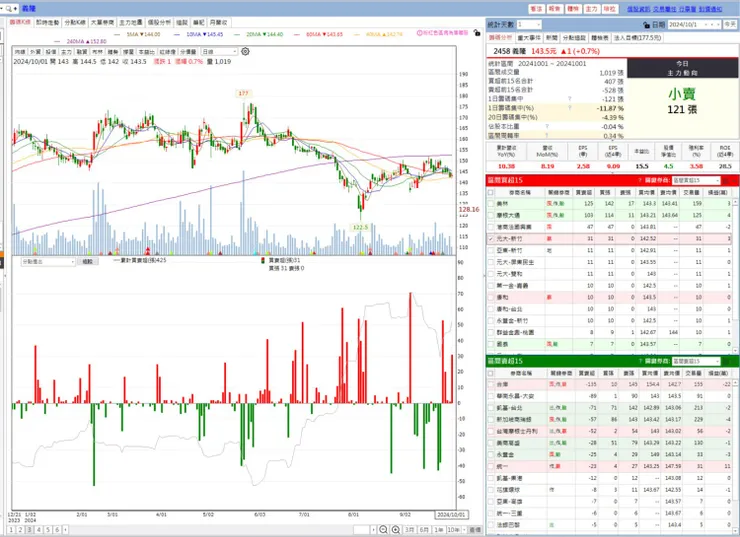Click the last icon at the red header's right edge
The height and width of the screenshot is (537, 740).
735,180
